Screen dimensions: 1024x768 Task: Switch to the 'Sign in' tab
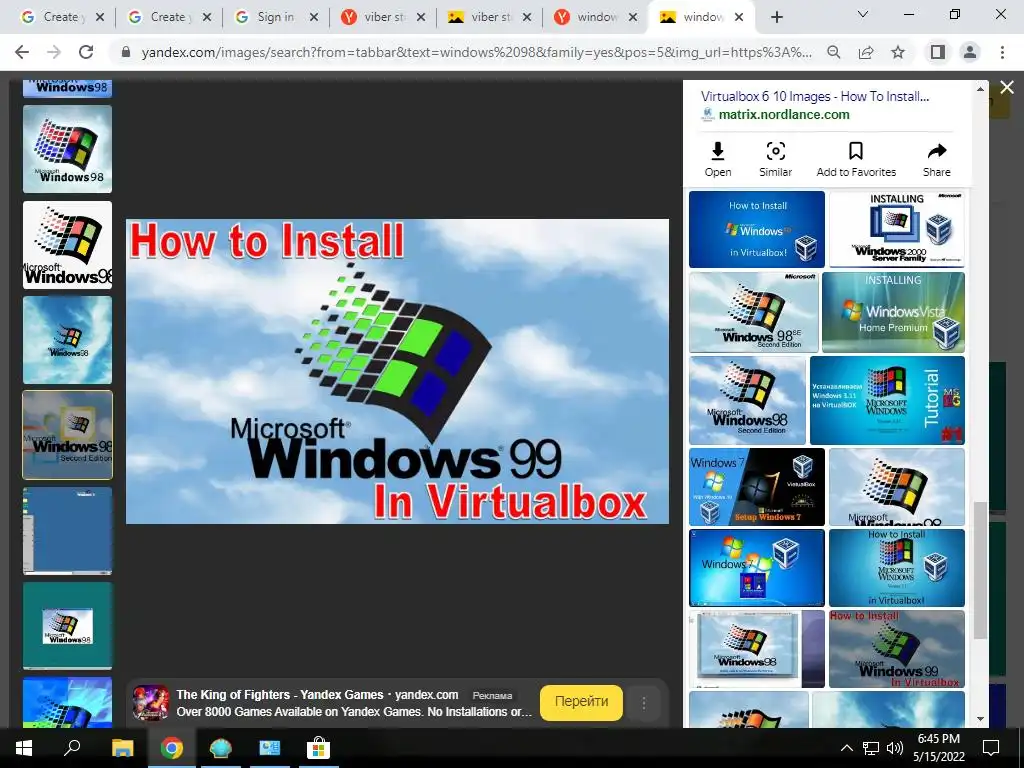click(x=276, y=18)
